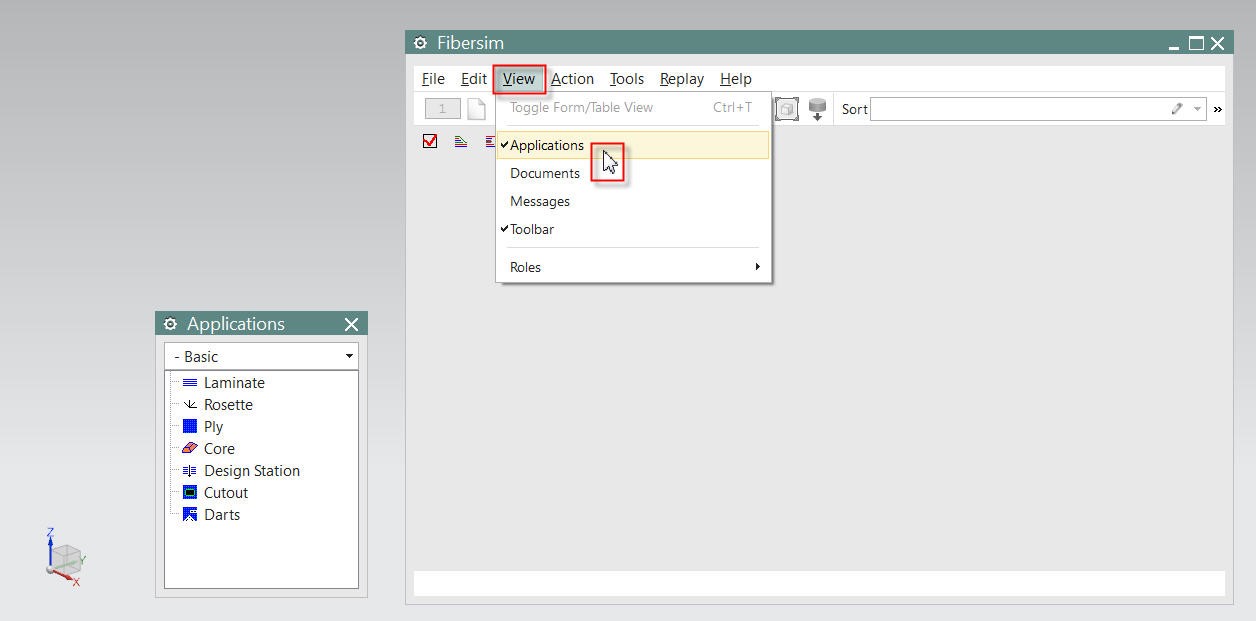Click the 3D cube view icon in toolbar
Screen dimensions: 1256x621
tap(786, 108)
